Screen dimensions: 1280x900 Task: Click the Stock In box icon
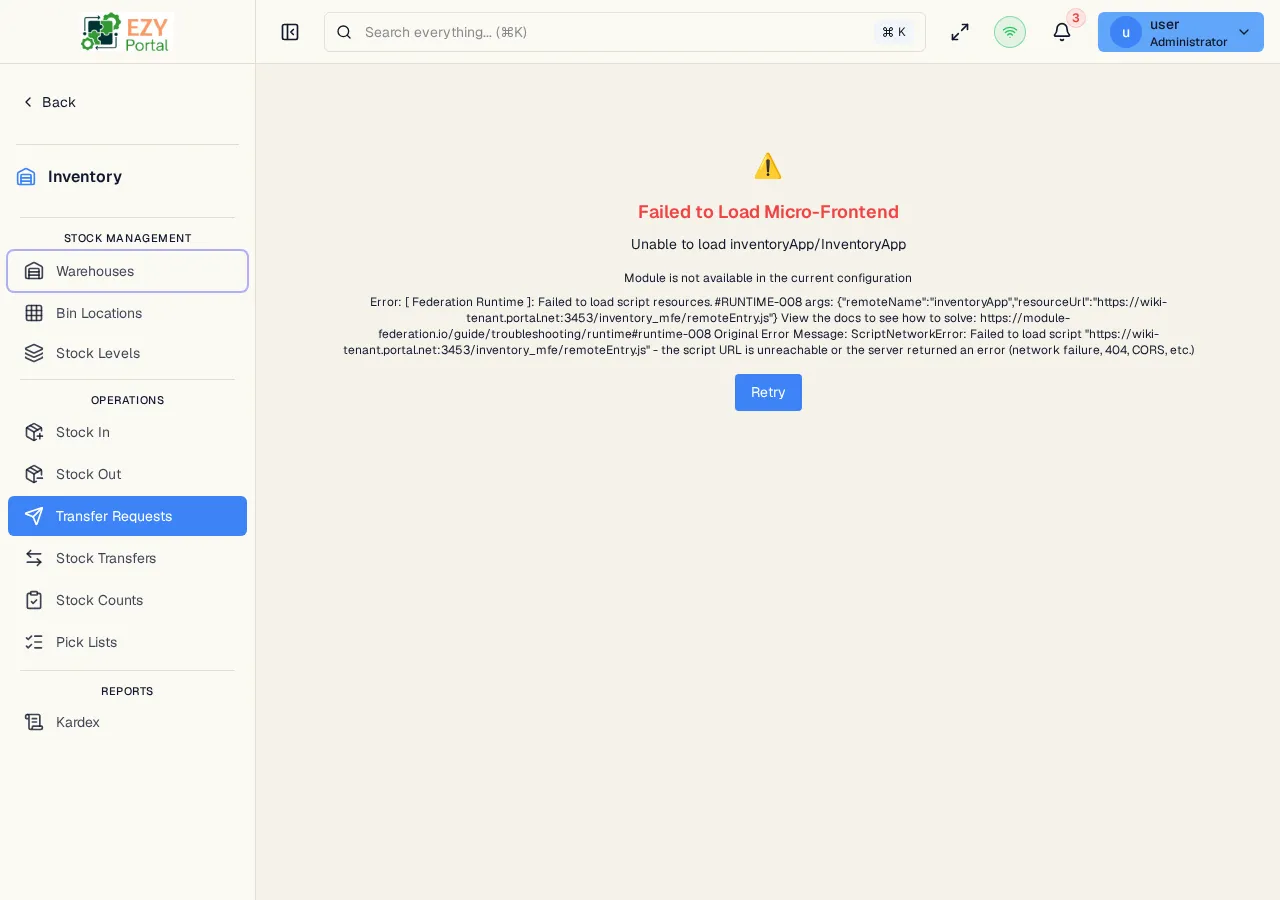(x=34, y=432)
